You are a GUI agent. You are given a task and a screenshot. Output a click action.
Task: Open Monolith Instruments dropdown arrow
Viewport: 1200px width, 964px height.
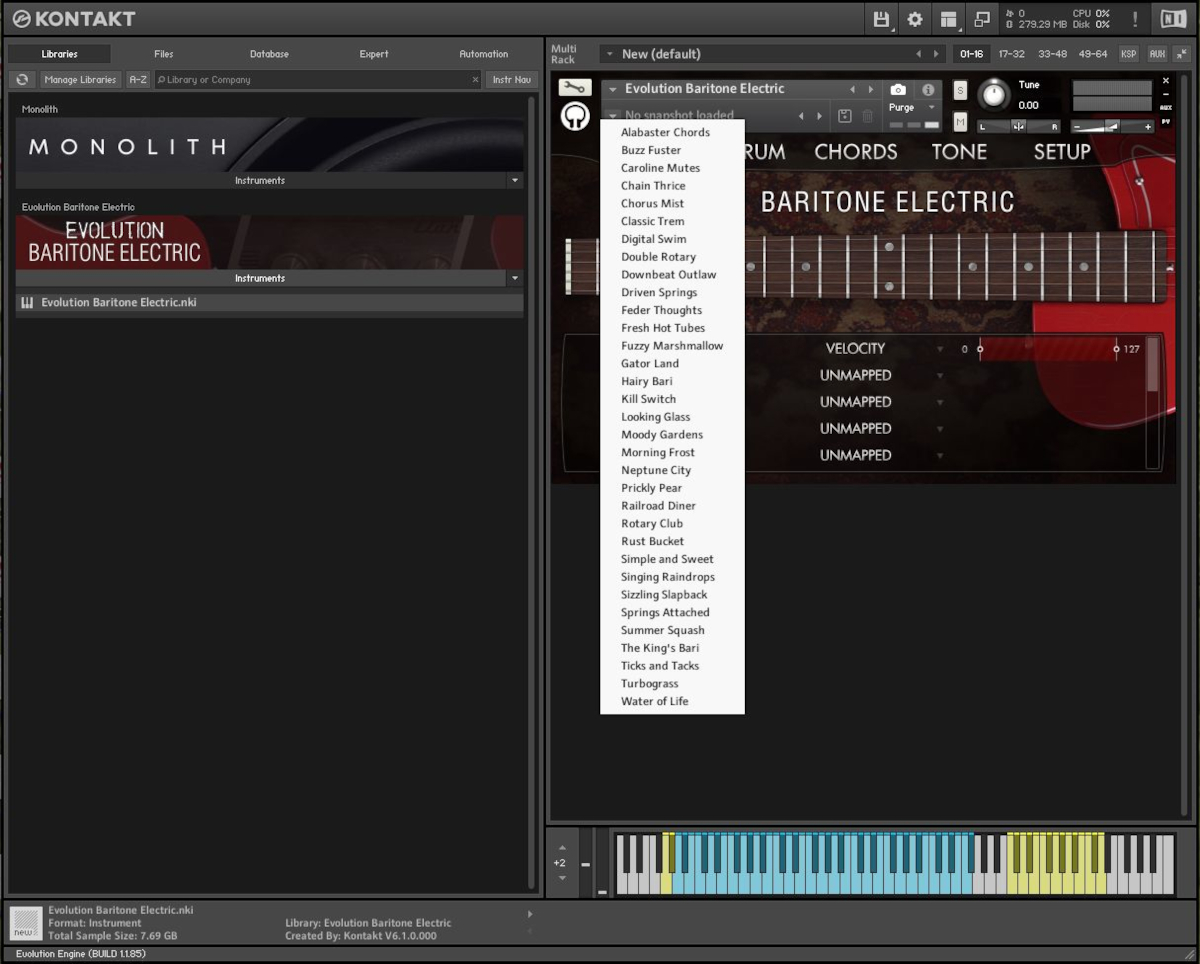(516, 181)
